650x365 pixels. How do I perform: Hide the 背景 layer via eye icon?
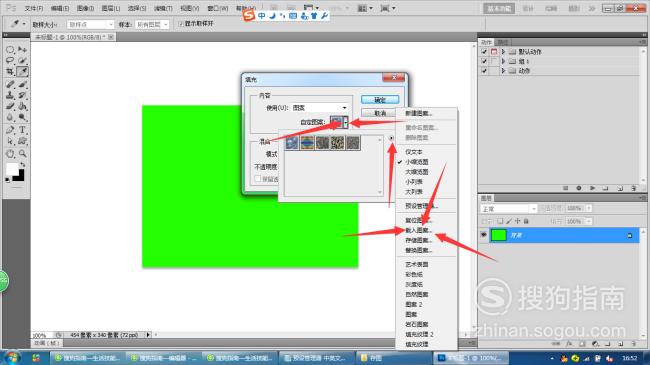point(483,235)
